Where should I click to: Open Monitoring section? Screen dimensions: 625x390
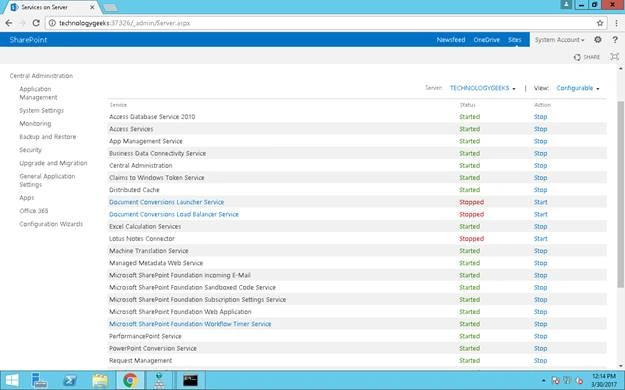point(35,124)
